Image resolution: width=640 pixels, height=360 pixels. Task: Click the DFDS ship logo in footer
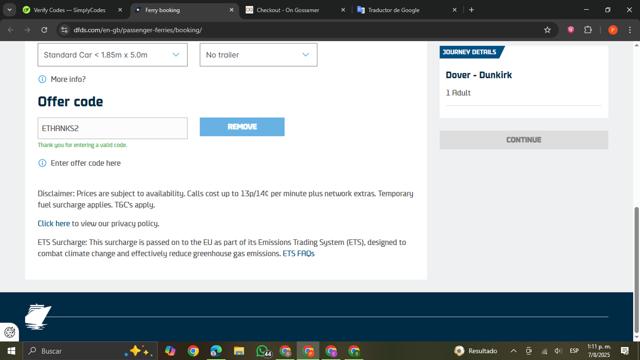[38, 317]
